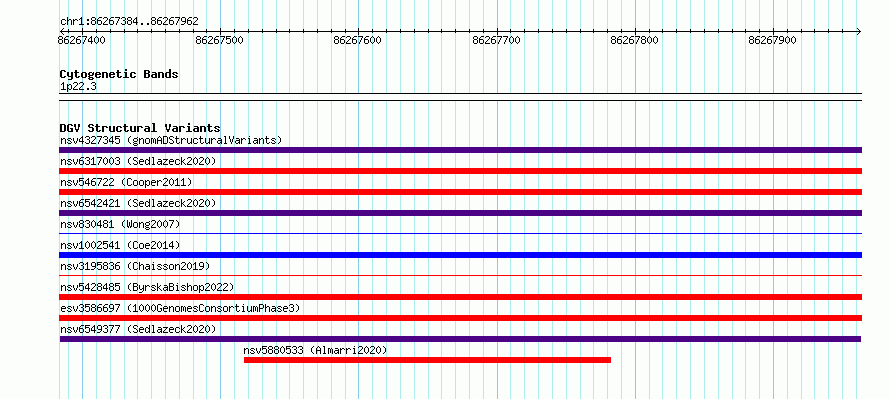The image size is (890, 399).
Task: Open the nsv6317003 (Sedlazeck2020) label
Action: [138, 161]
